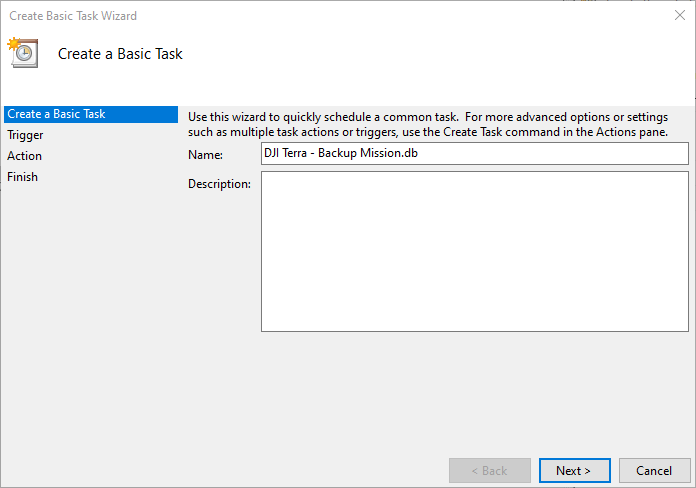Jump to the Finish step in sidebar

point(23,177)
